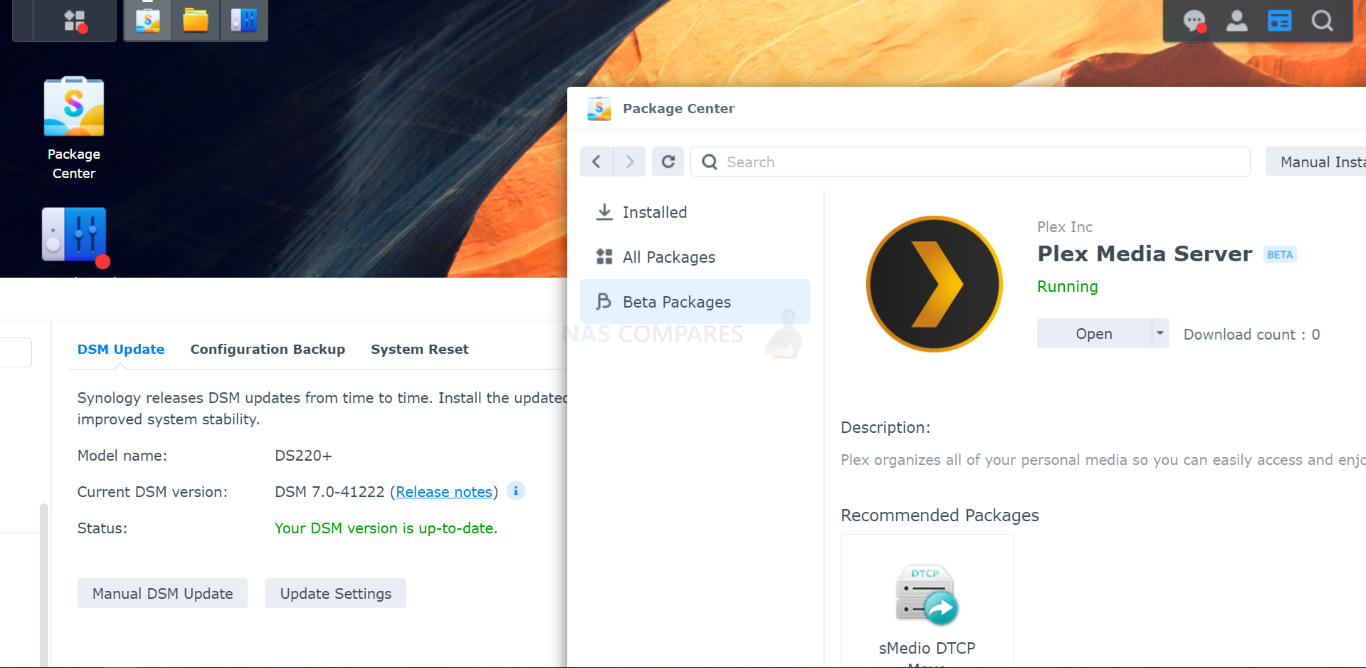Open the Main Menu grid icon in taskbar
Image resolution: width=1366 pixels, height=668 pixels.
pos(75,20)
